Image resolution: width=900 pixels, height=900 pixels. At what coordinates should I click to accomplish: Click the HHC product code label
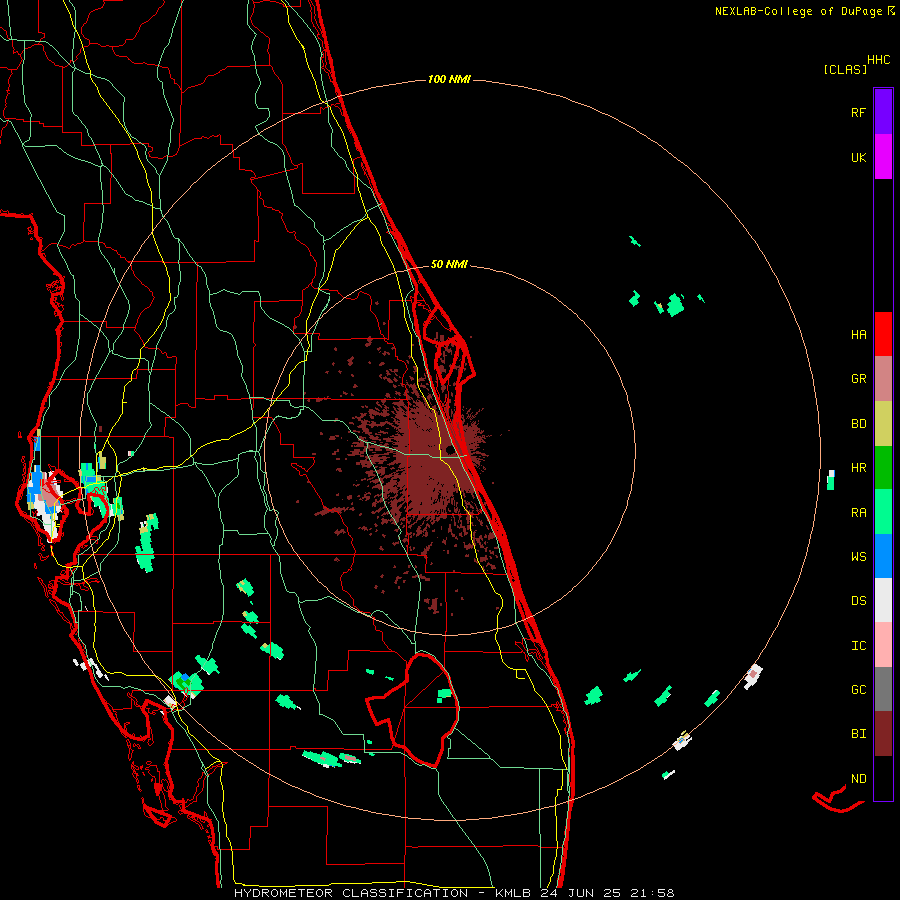coord(879,60)
